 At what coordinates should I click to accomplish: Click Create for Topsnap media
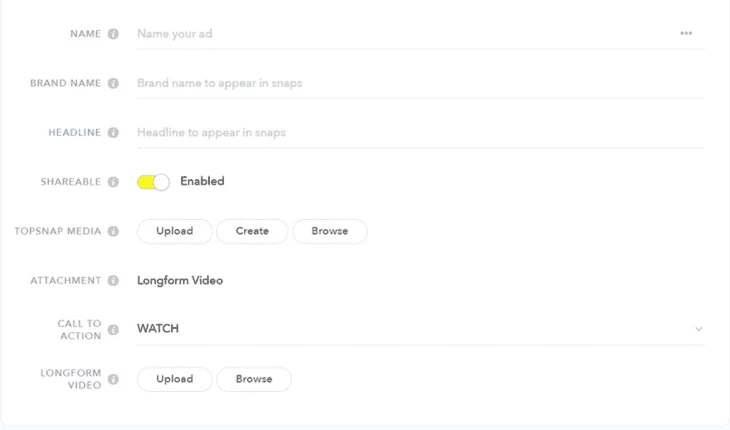(252, 231)
